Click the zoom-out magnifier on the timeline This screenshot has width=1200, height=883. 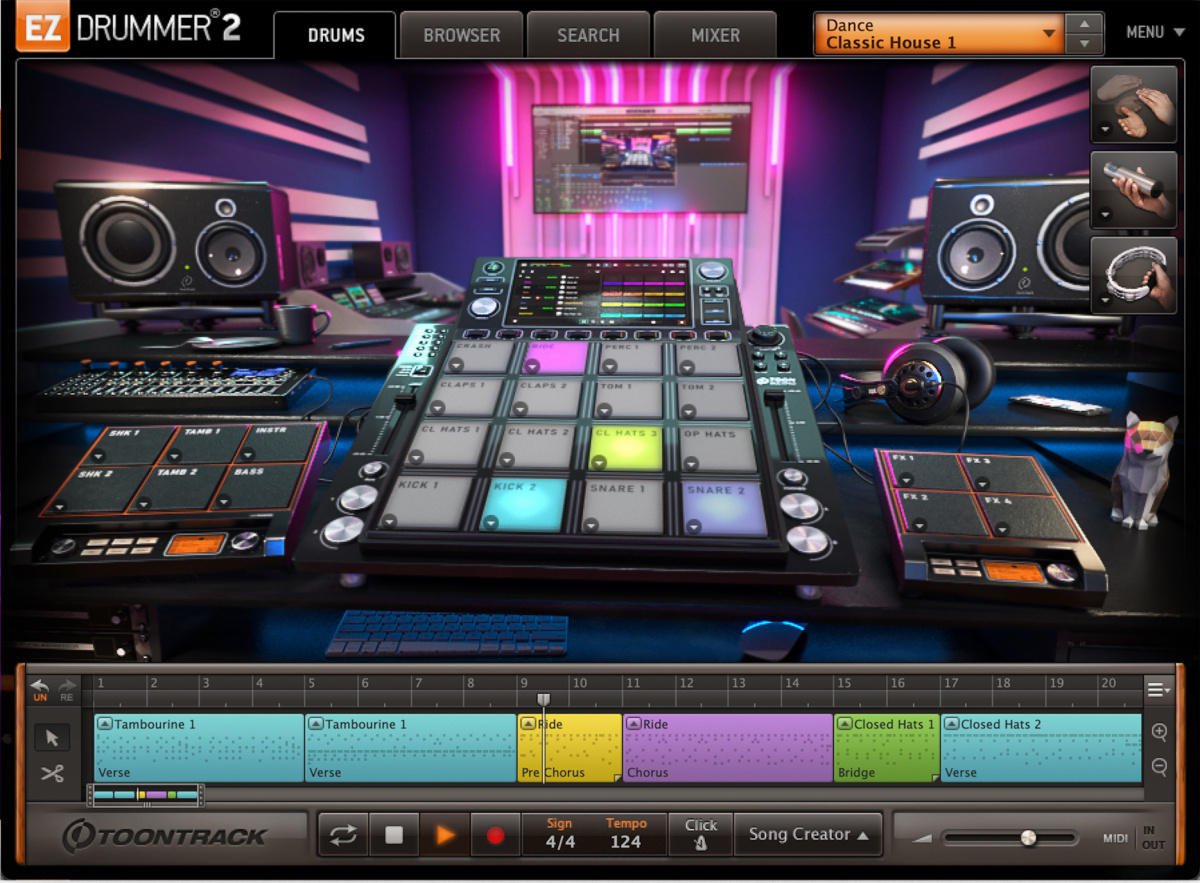tap(1157, 766)
